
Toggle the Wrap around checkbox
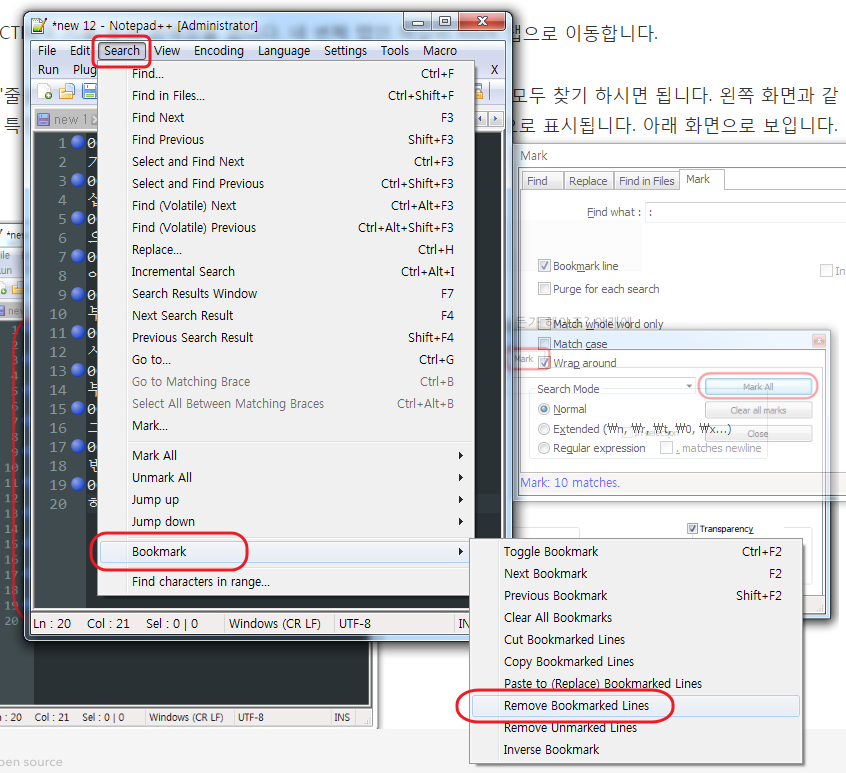pyautogui.click(x=544, y=362)
